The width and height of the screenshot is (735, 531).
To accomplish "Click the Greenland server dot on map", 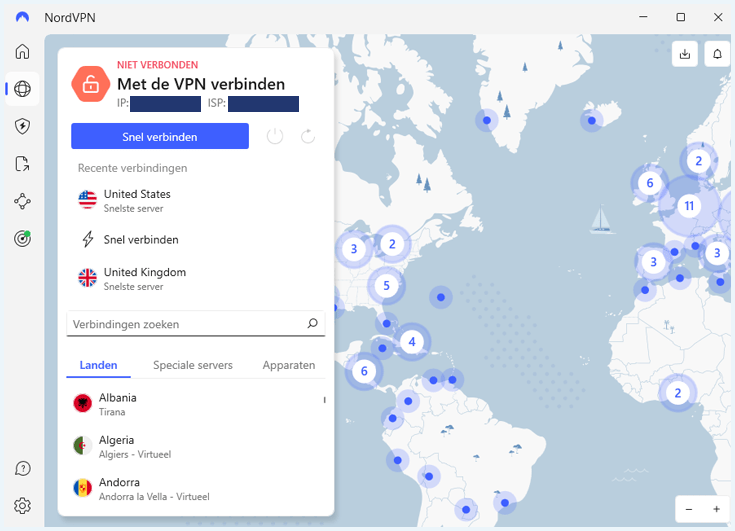I will pos(487,120).
